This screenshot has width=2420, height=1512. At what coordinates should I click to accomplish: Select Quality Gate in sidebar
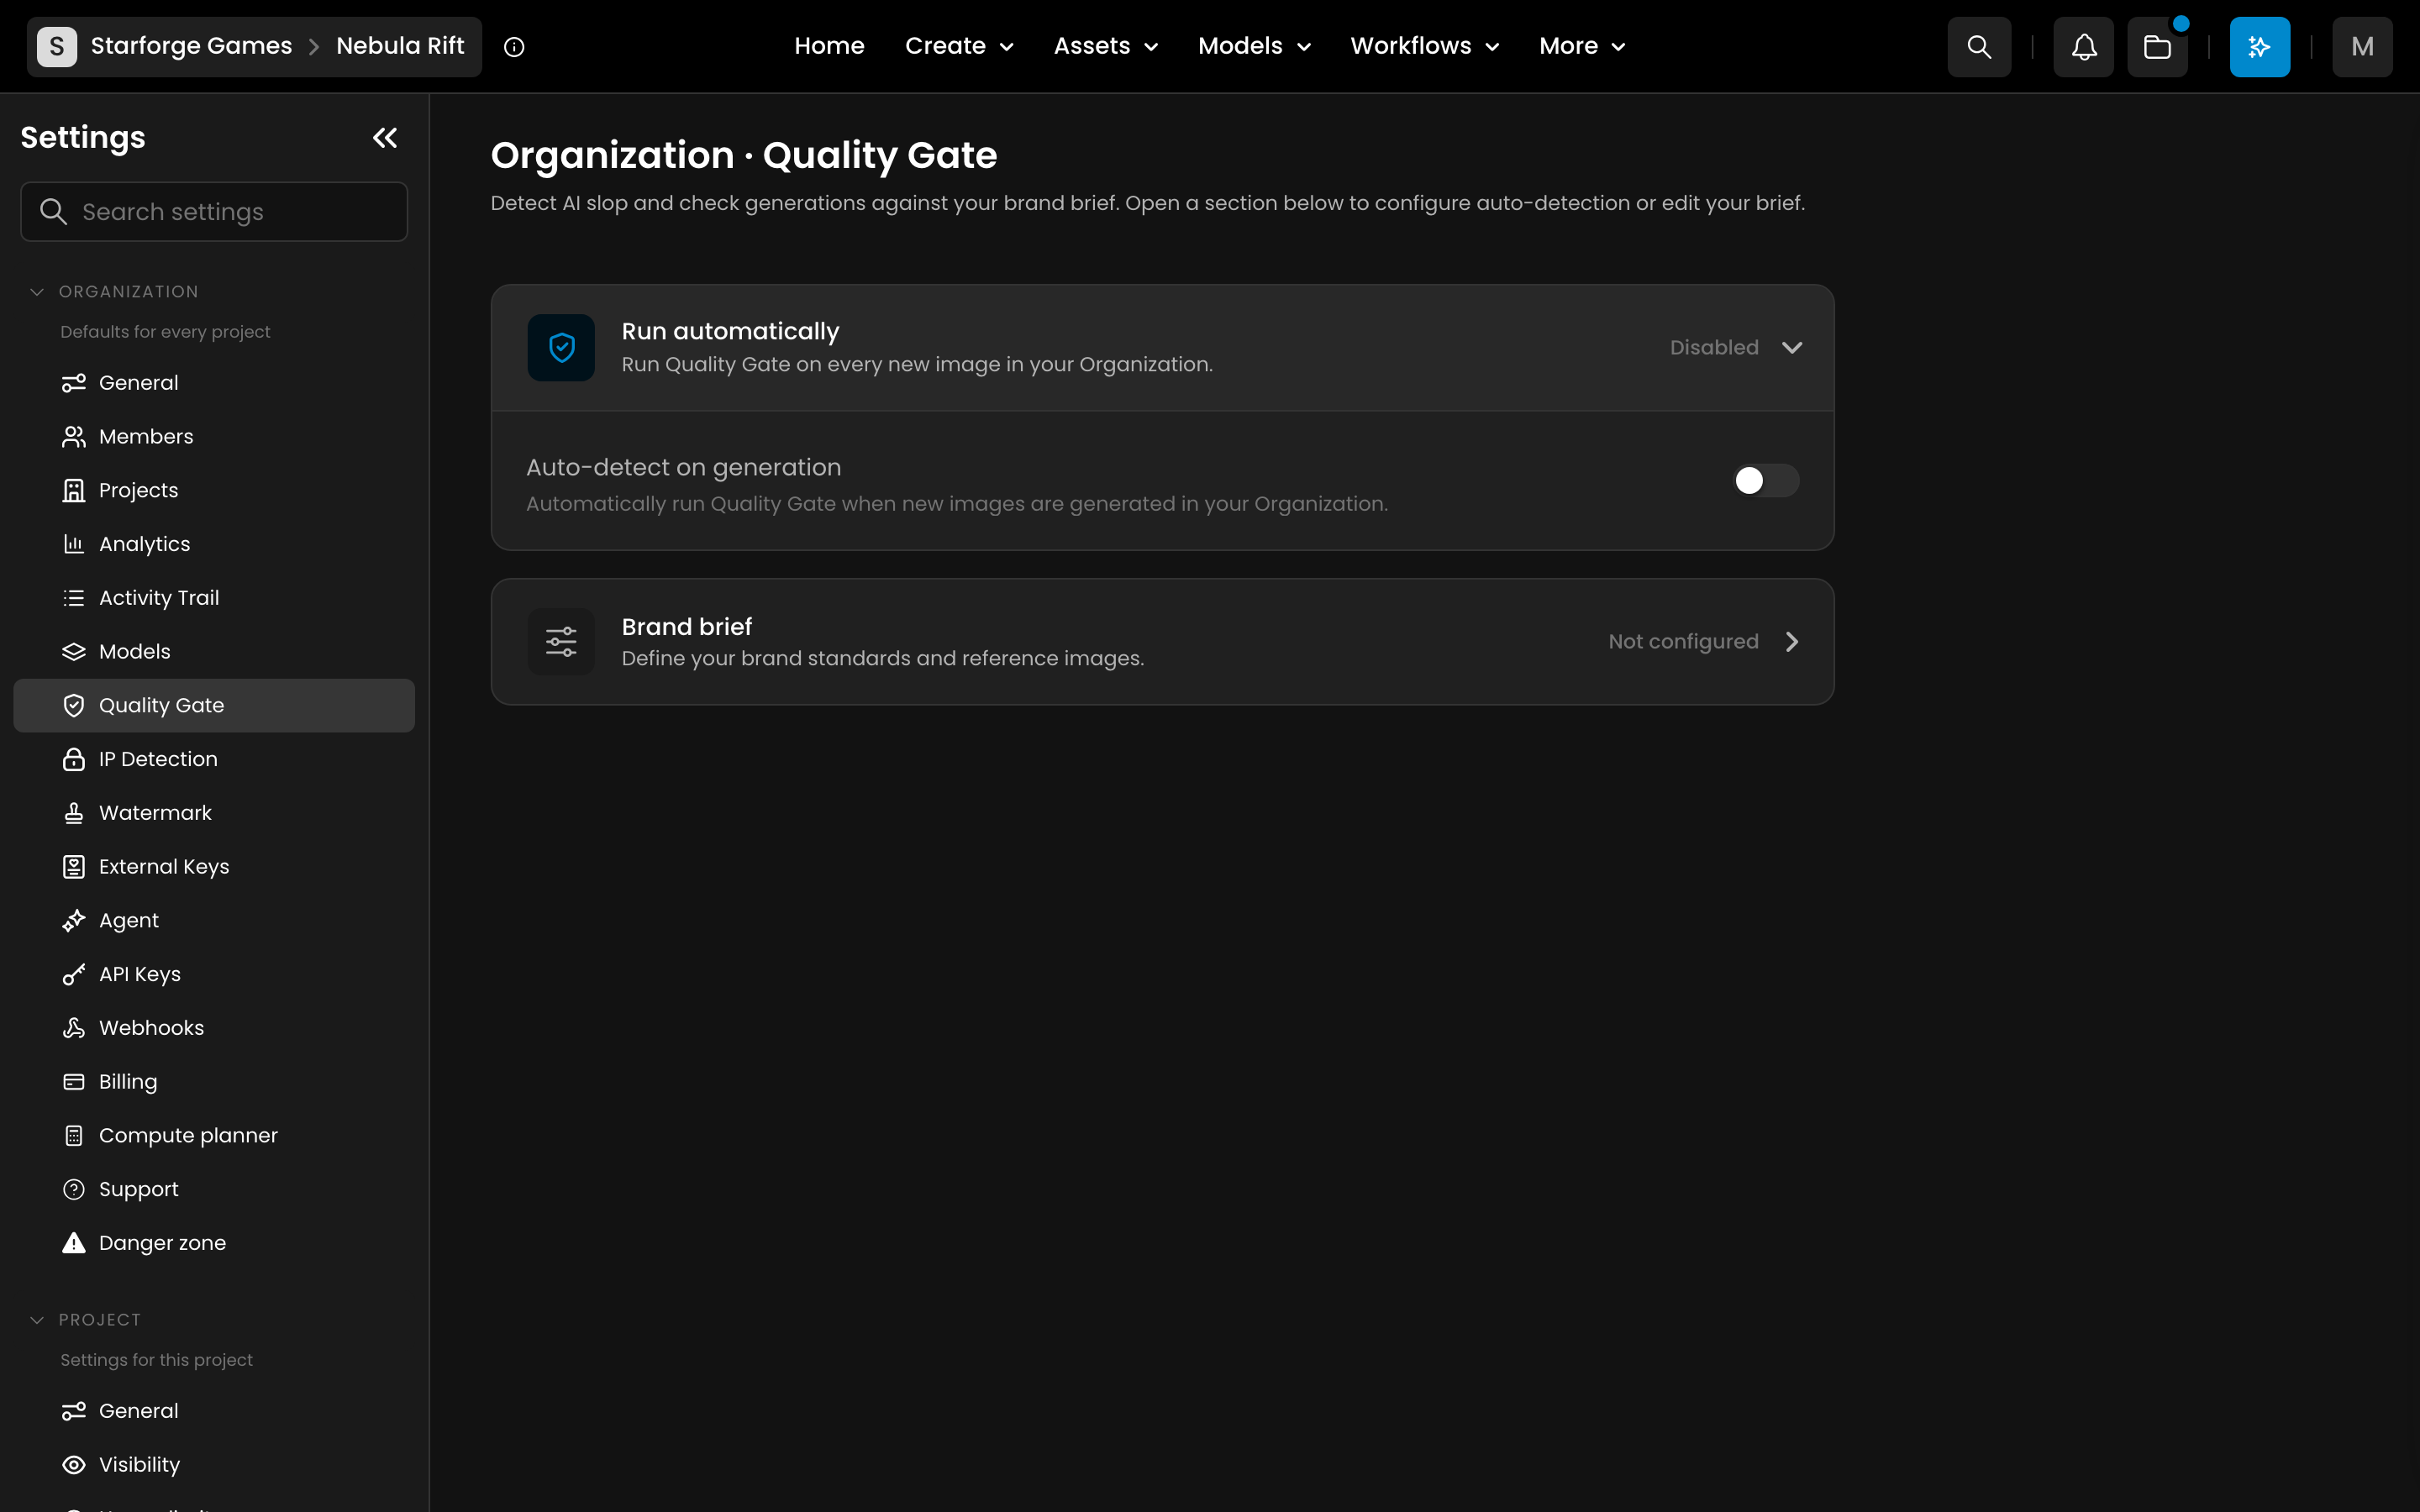point(214,705)
